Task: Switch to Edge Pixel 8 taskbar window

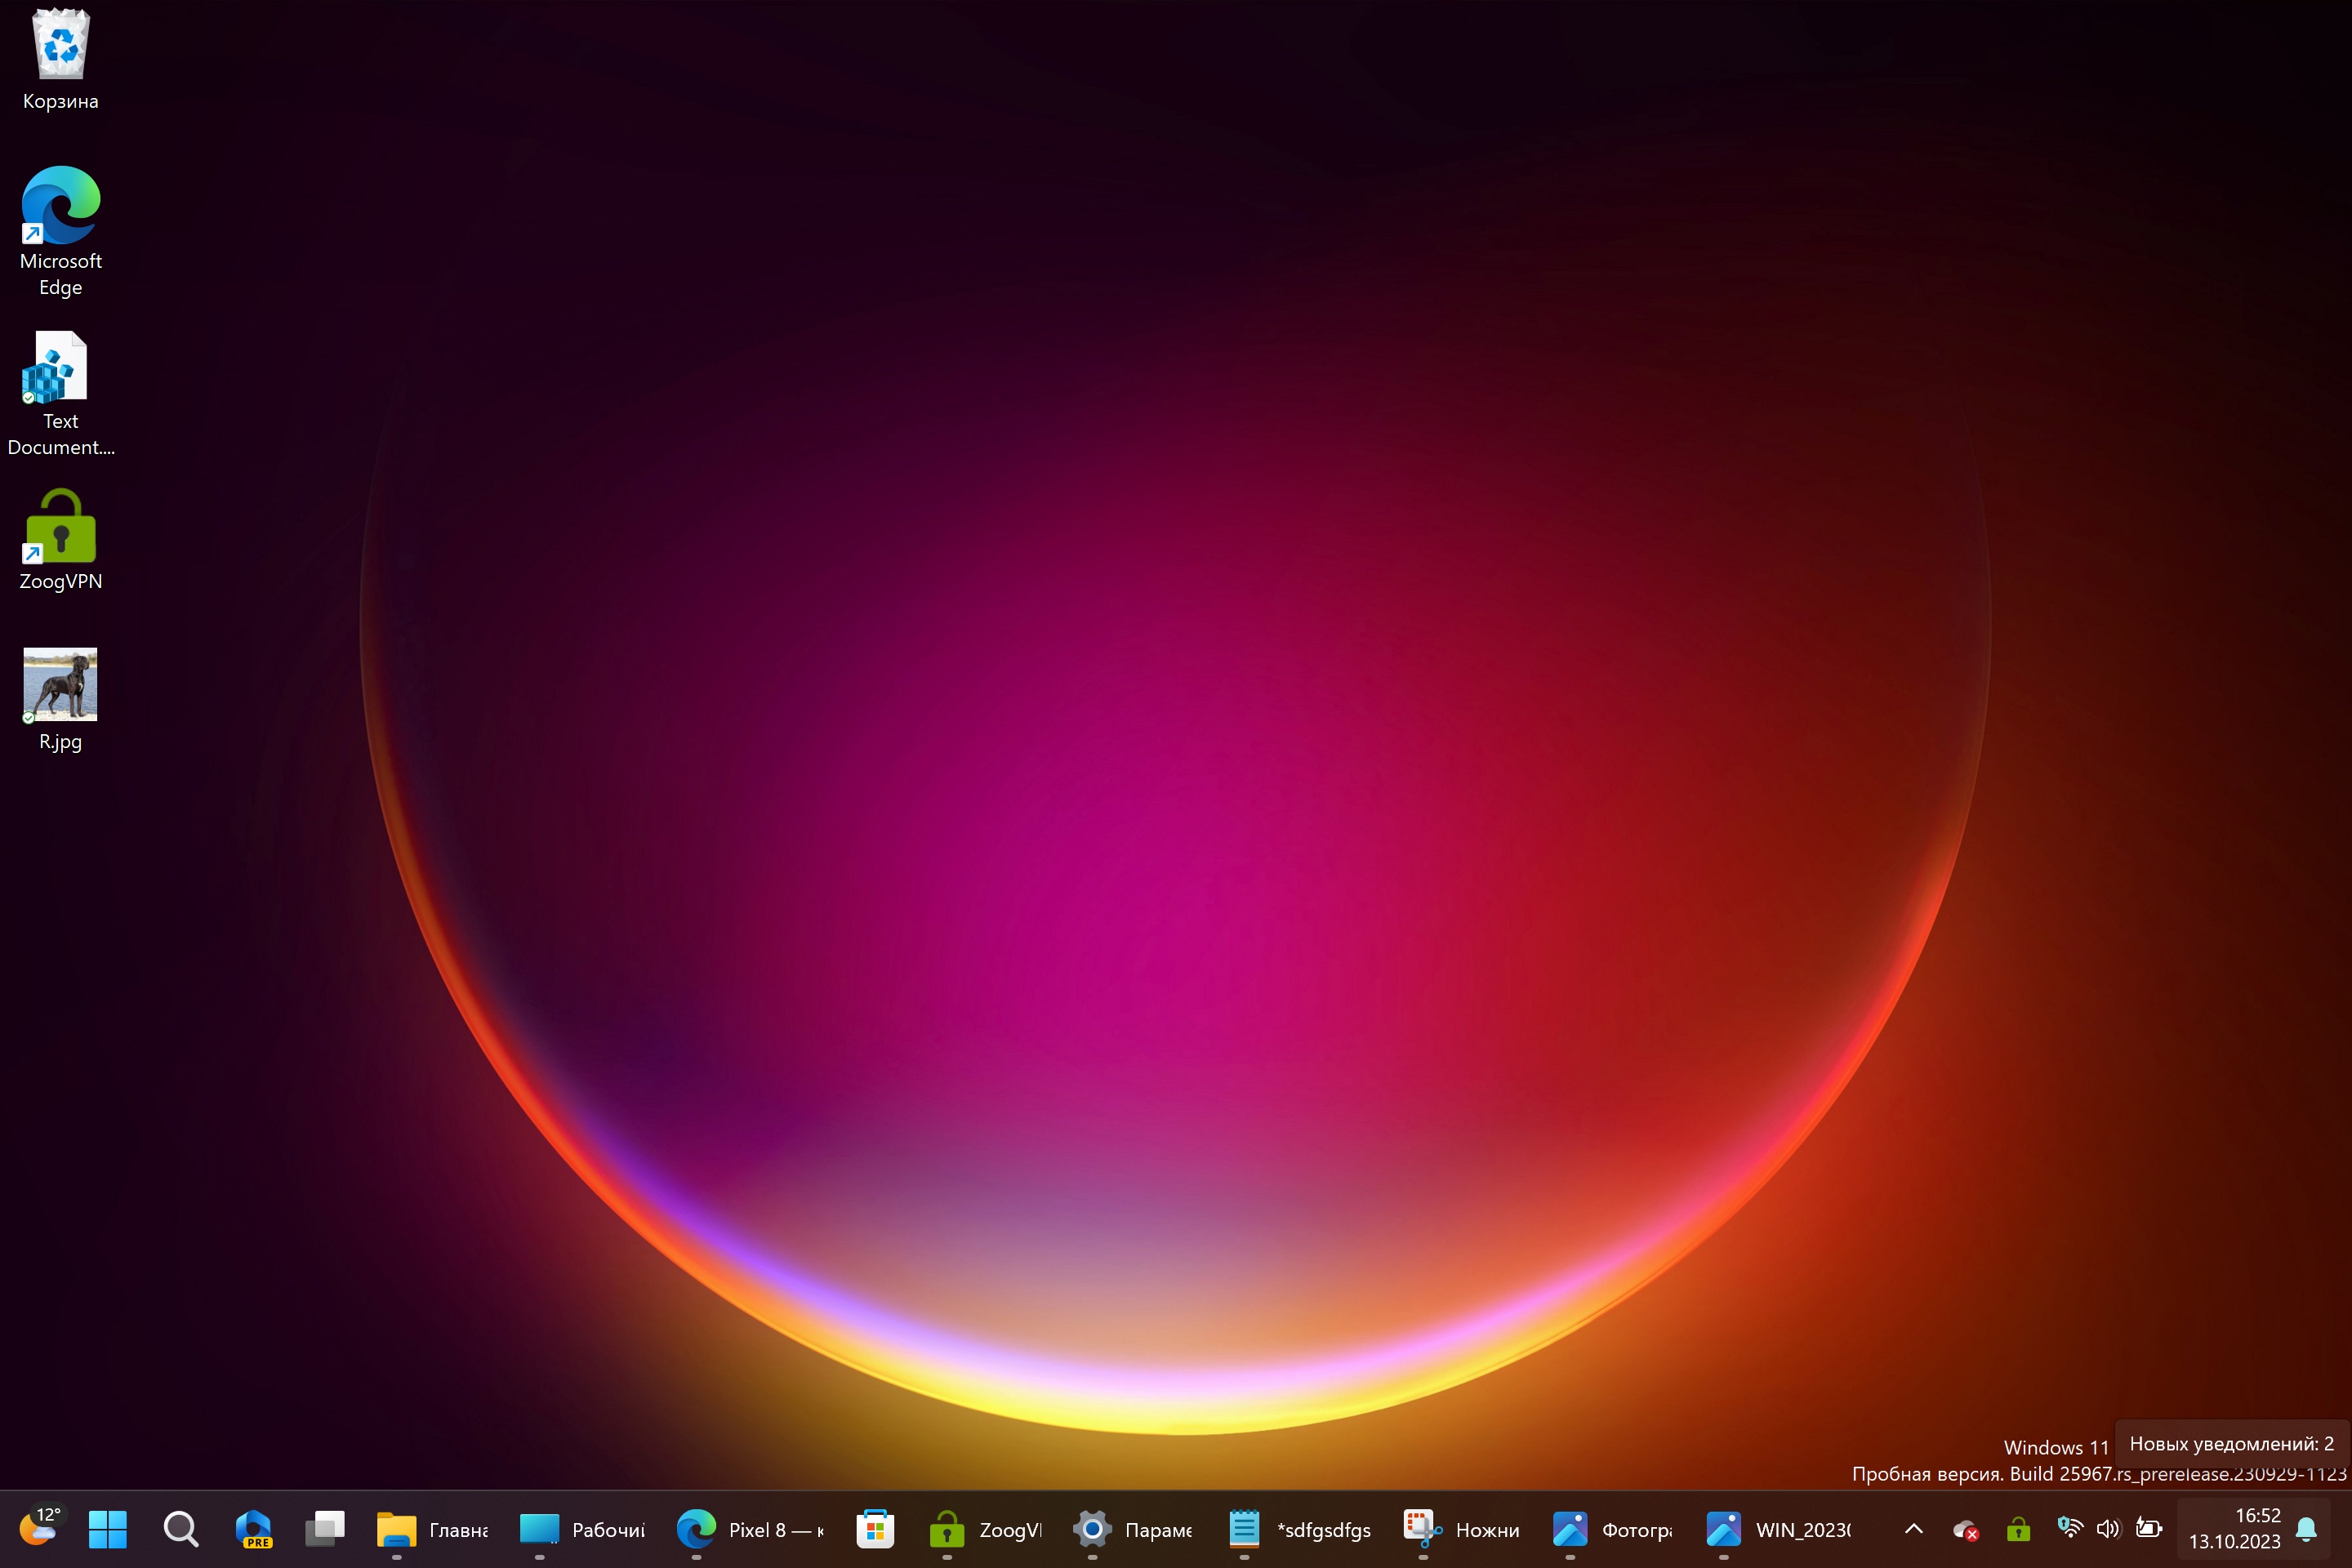Action: (750, 1529)
